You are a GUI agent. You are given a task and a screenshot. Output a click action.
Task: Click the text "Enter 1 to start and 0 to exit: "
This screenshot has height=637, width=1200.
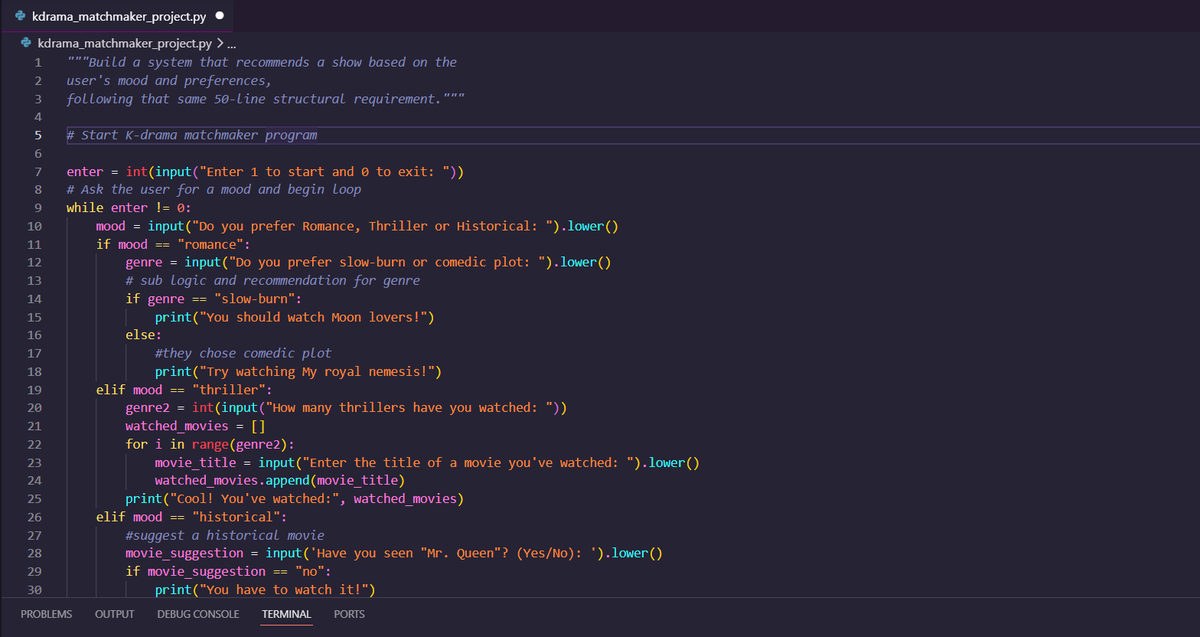[x=324, y=172]
